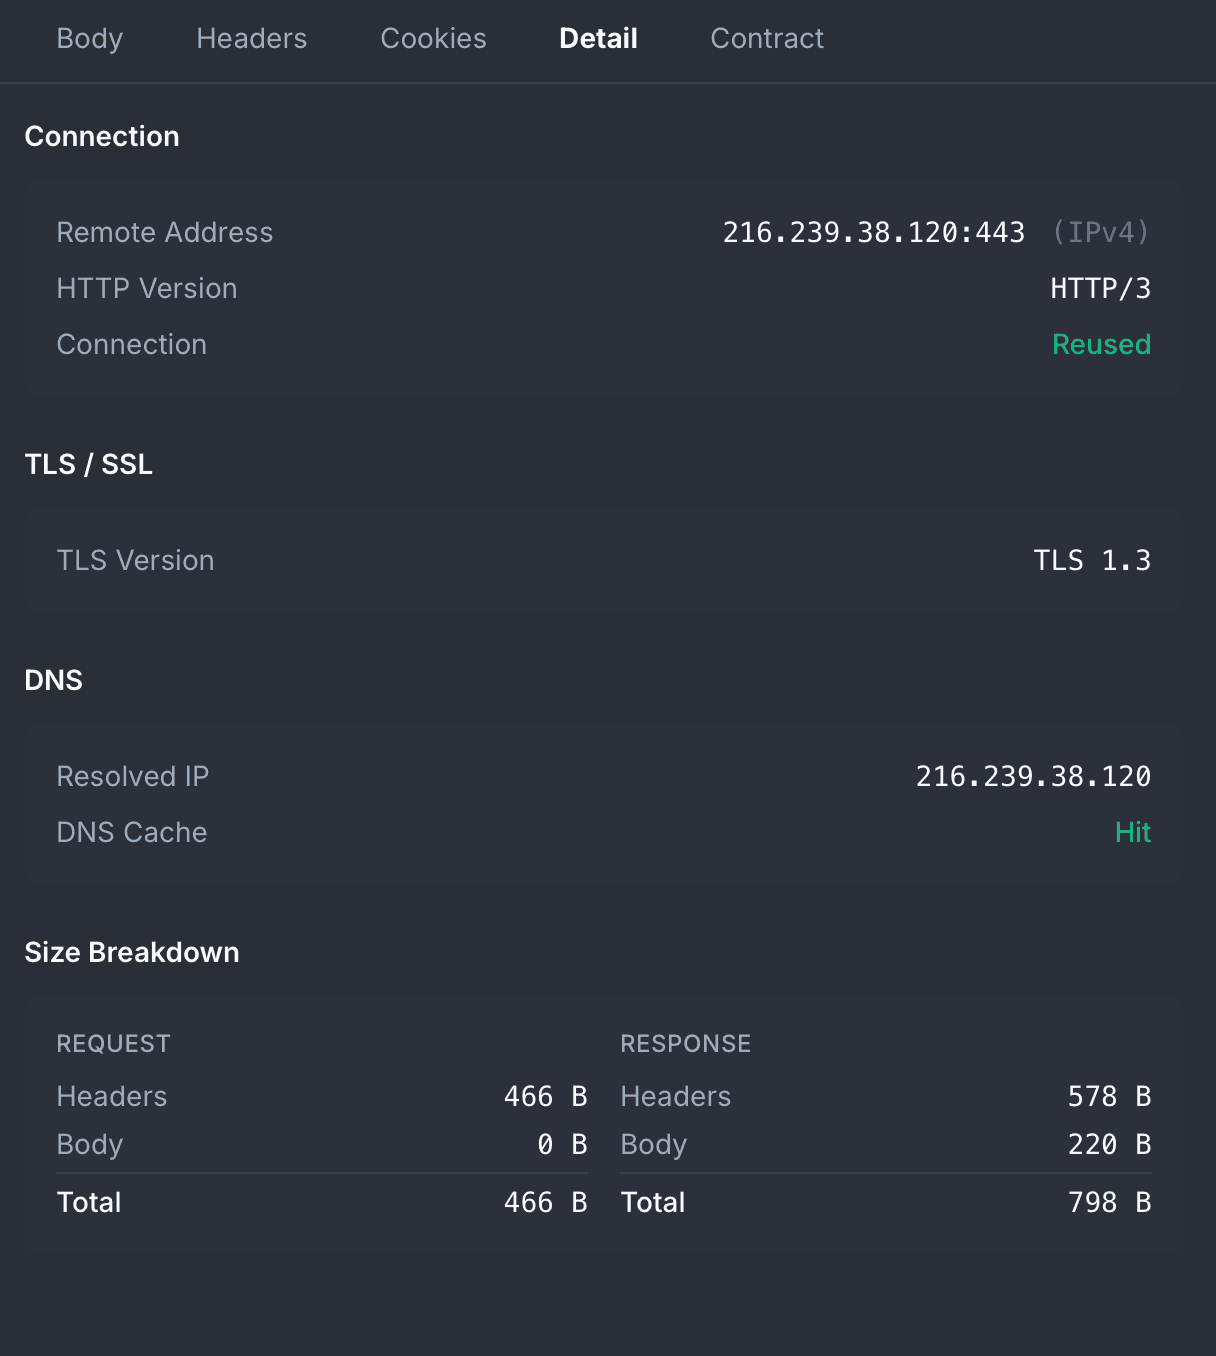The width and height of the screenshot is (1216, 1356).
Task: Click the HTTP Version label
Action: pyautogui.click(x=147, y=288)
